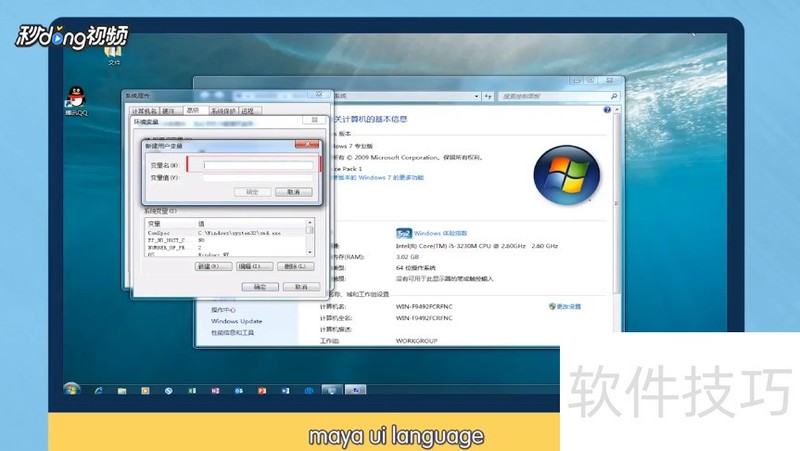Click 确定 in the 环境变量 dialog
The image size is (800, 451).
point(260,287)
